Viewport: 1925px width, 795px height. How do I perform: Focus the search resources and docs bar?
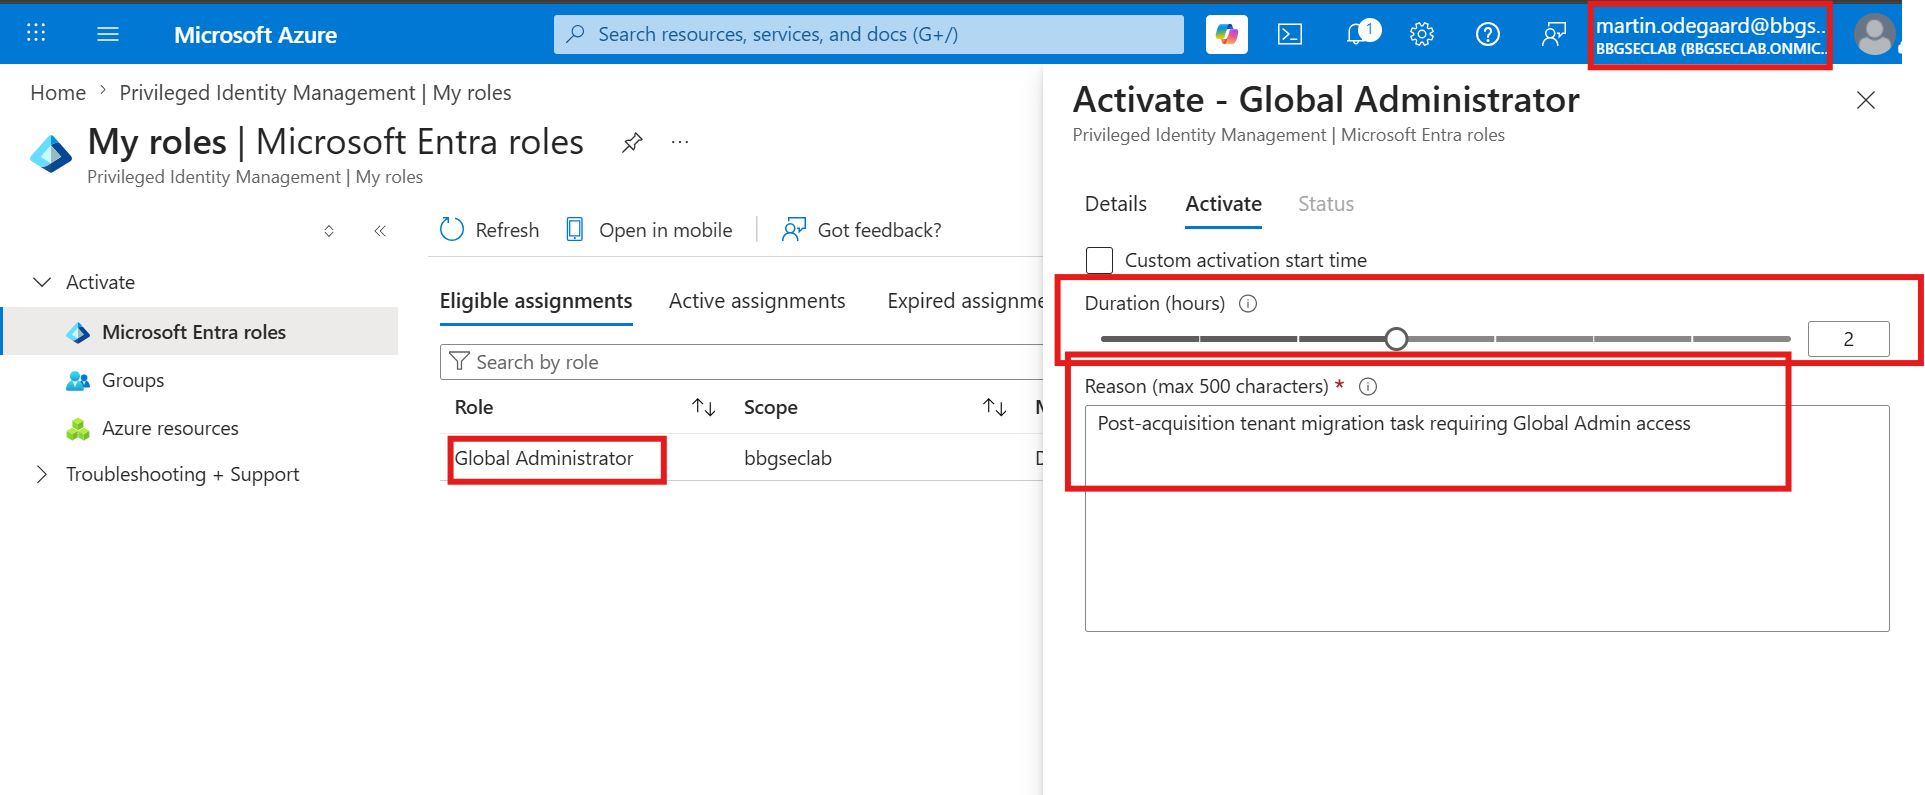click(x=868, y=34)
